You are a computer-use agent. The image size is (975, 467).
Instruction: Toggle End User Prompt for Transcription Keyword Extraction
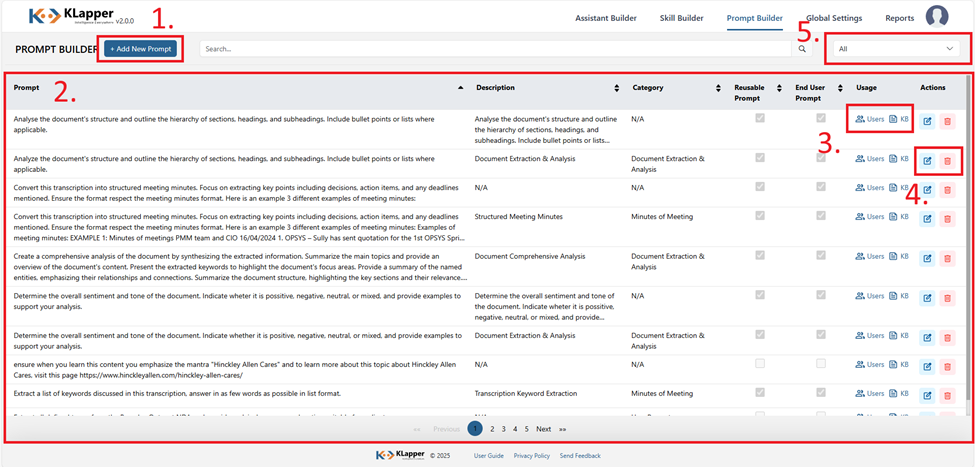click(821, 392)
